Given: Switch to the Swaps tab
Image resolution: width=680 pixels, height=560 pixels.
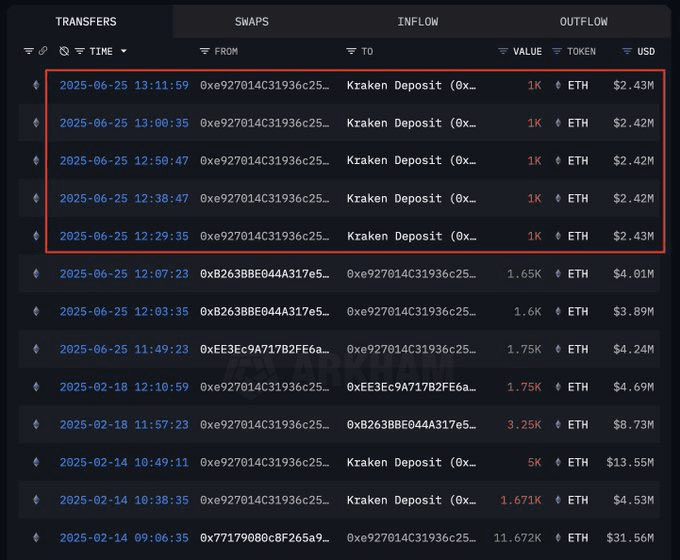Looking at the screenshot, I should coord(251,21).
